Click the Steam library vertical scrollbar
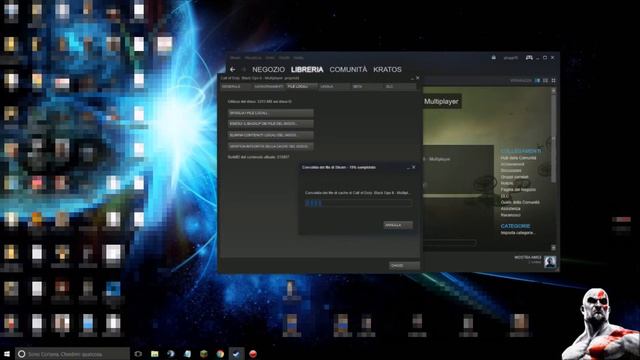Image resolution: width=640 pixels, height=360 pixels. pos(553,139)
